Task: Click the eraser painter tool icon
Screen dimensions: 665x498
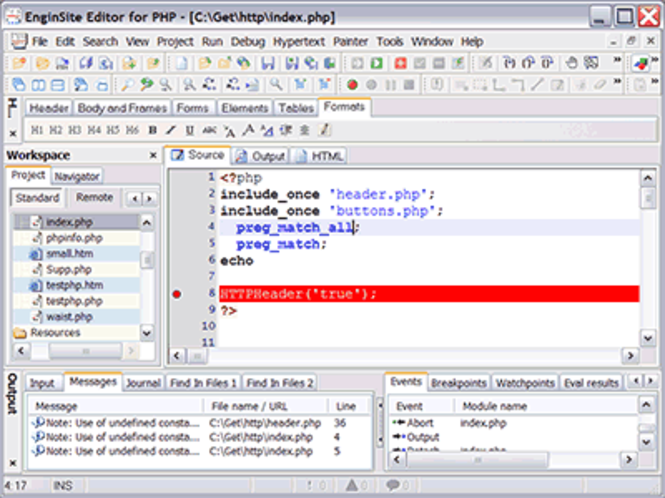Action: (600, 85)
